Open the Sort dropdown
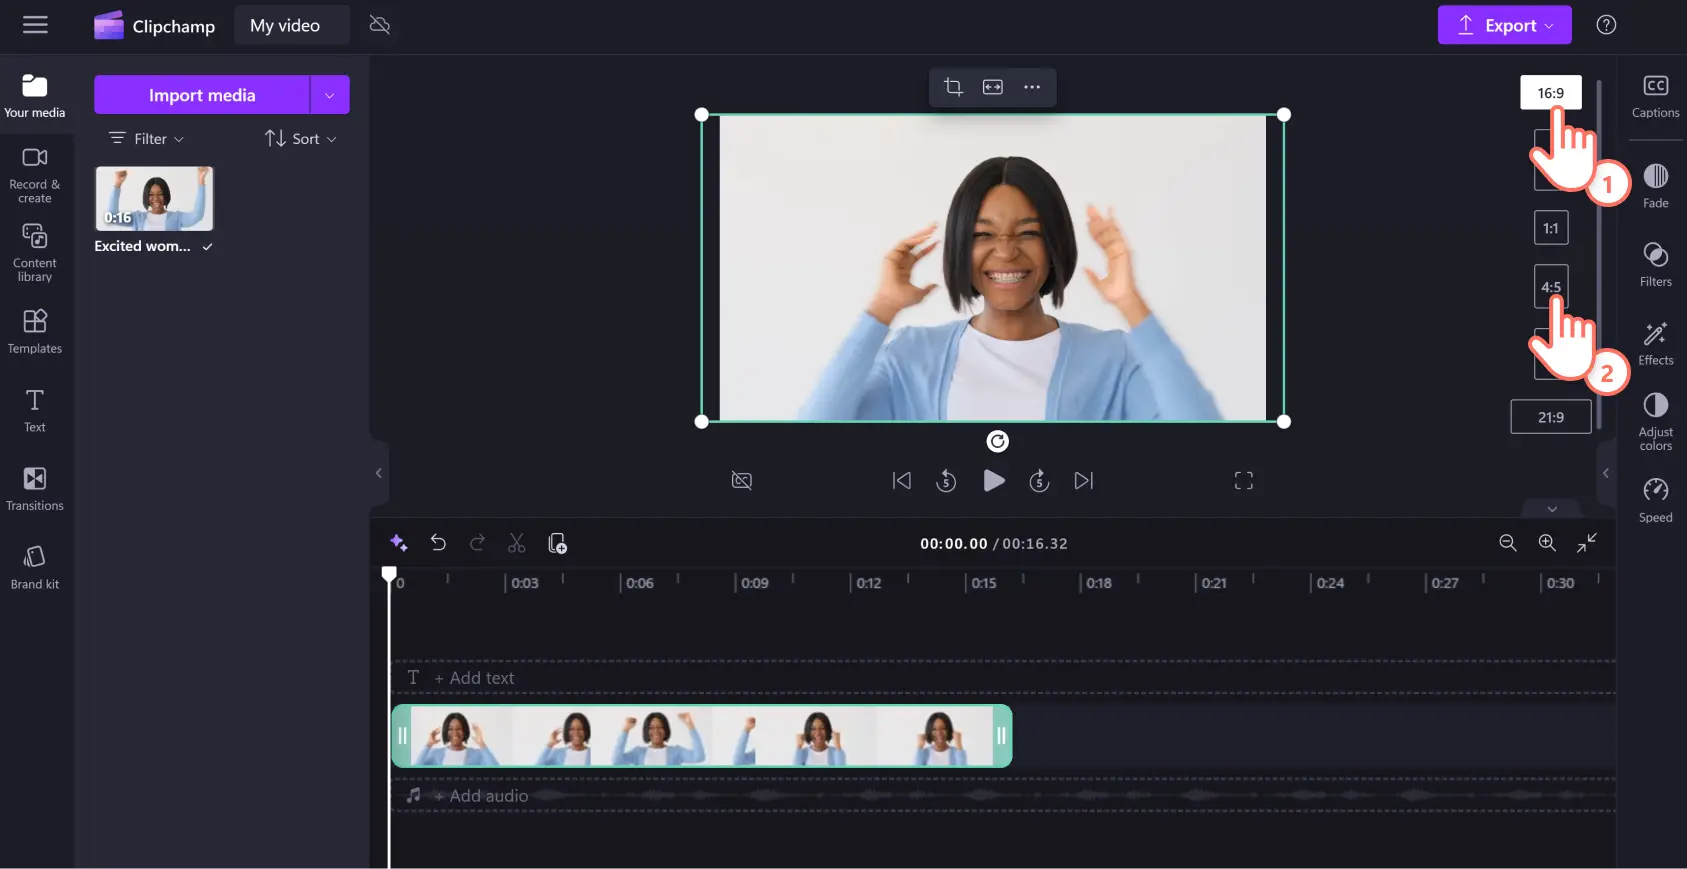 [300, 139]
